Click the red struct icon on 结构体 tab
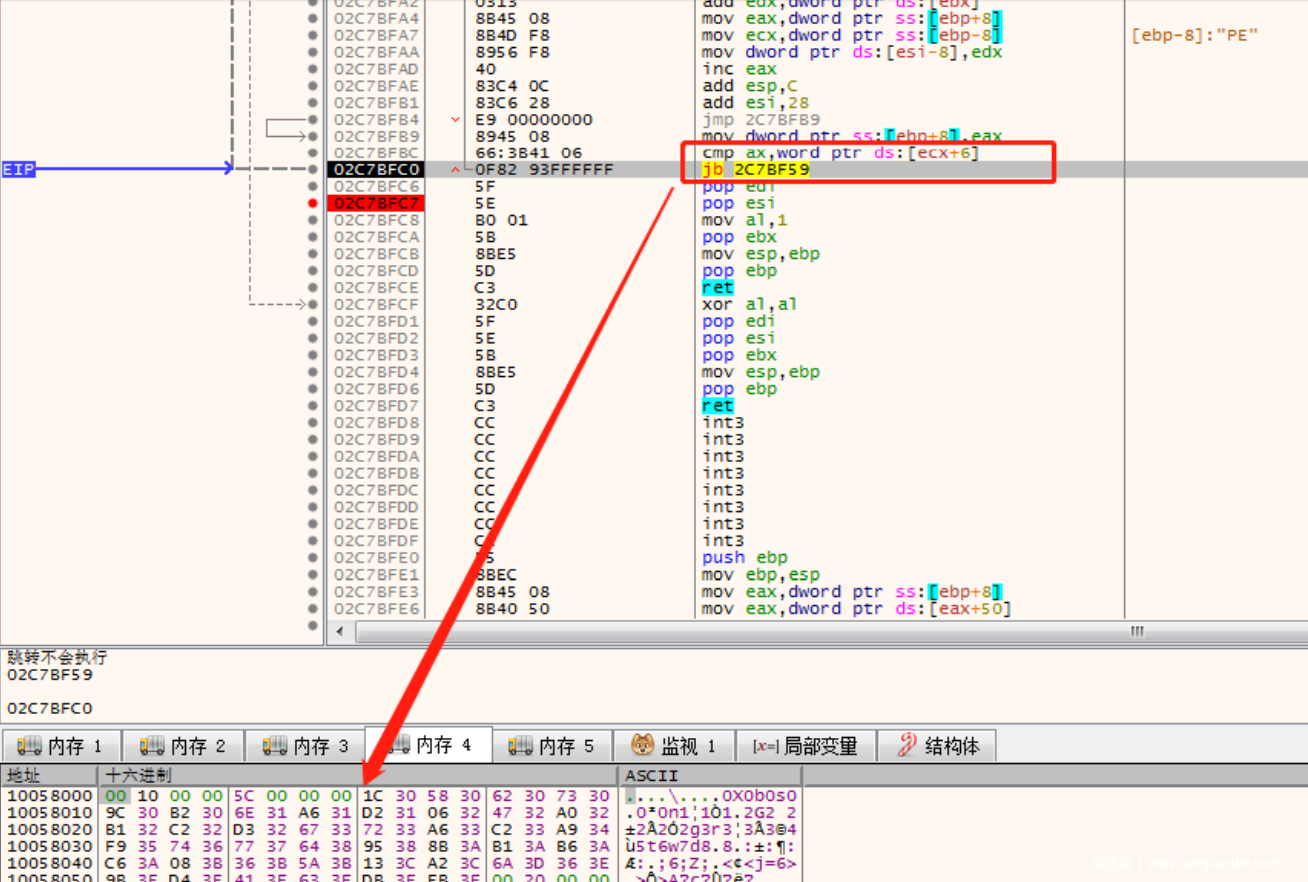The height and width of the screenshot is (882, 1308). tap(907, 745)
